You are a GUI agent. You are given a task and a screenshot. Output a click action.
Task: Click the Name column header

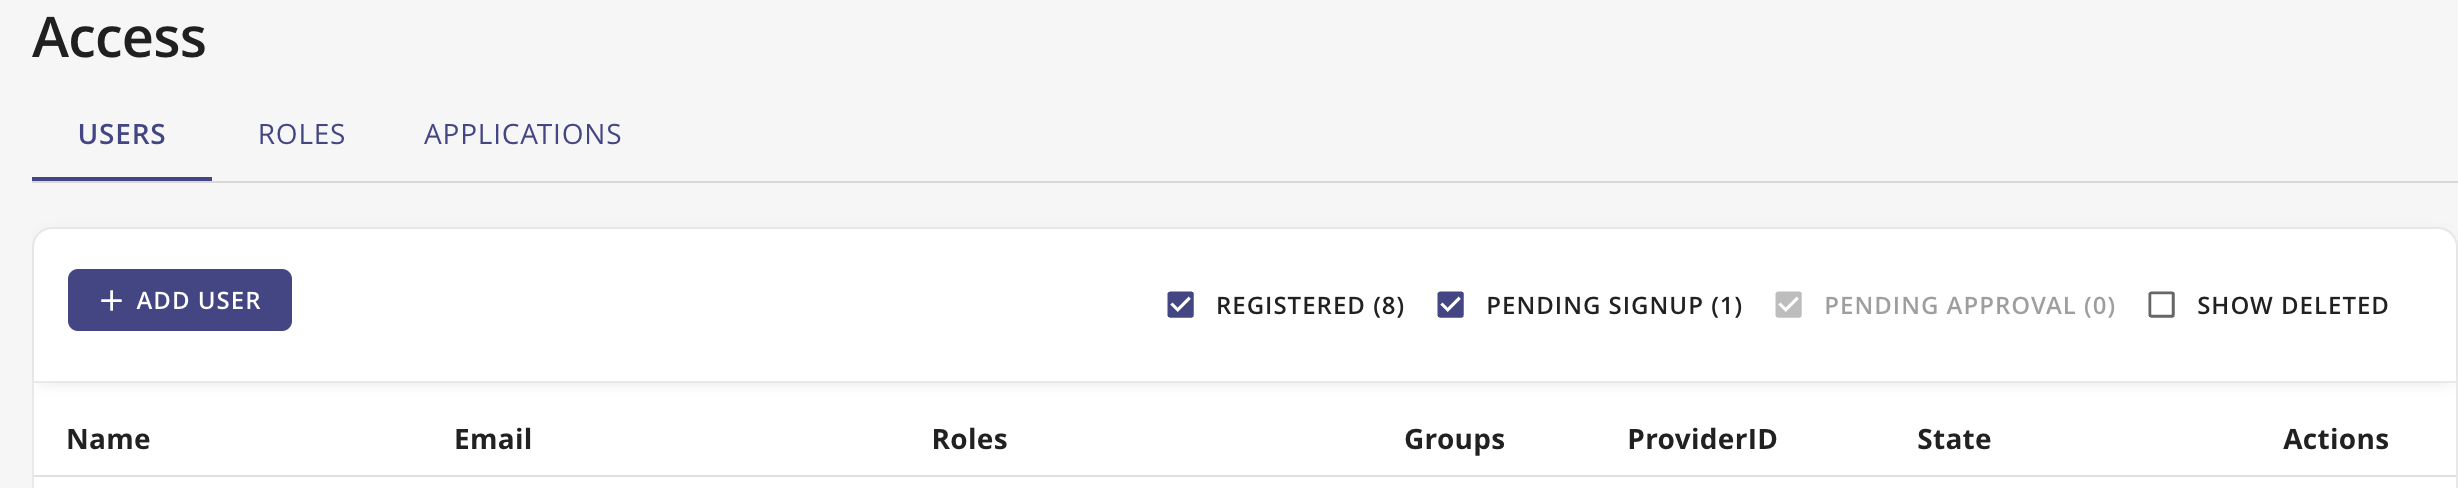(108, 439)
